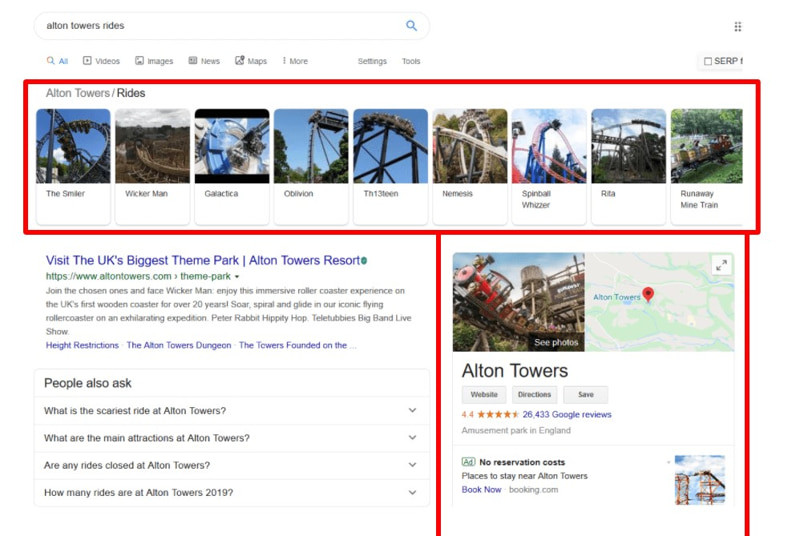Click the green altontowers.com URL text
This screenshot has height=536, width=800.
tap(138, 276)
